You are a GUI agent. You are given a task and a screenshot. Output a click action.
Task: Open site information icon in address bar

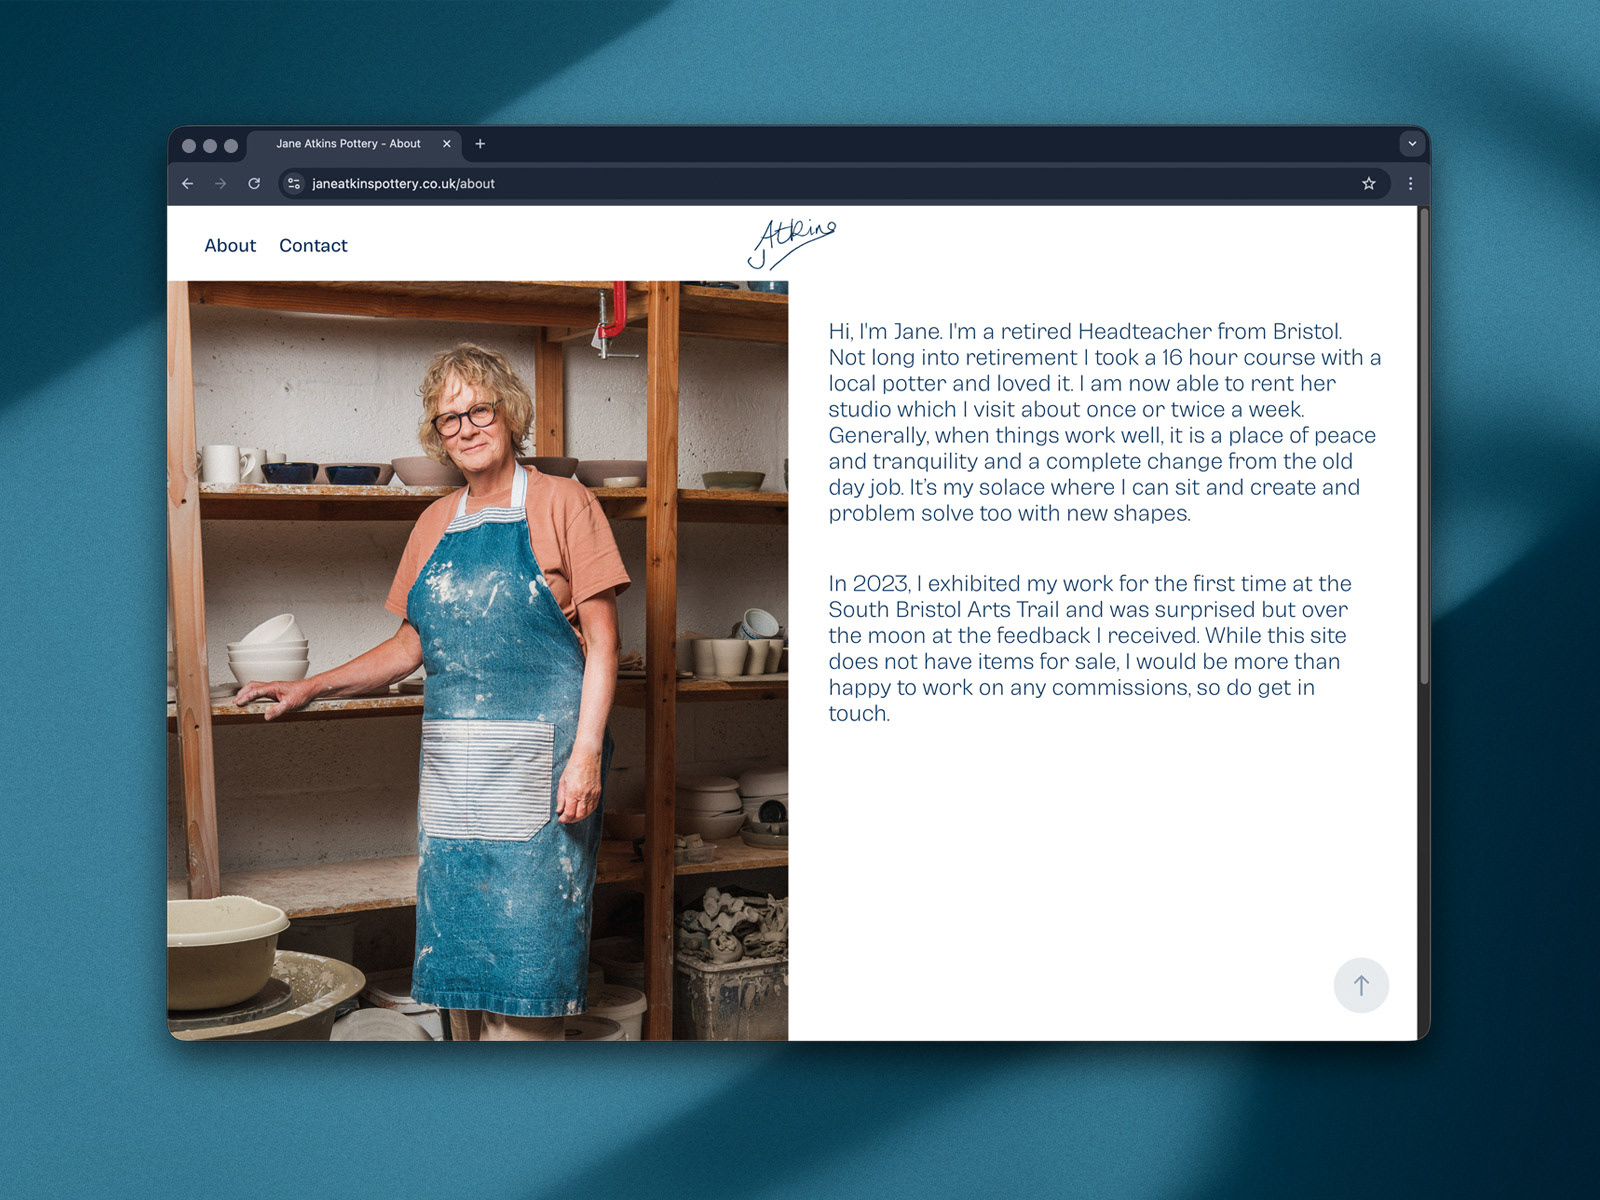click(x=294, y=184)
